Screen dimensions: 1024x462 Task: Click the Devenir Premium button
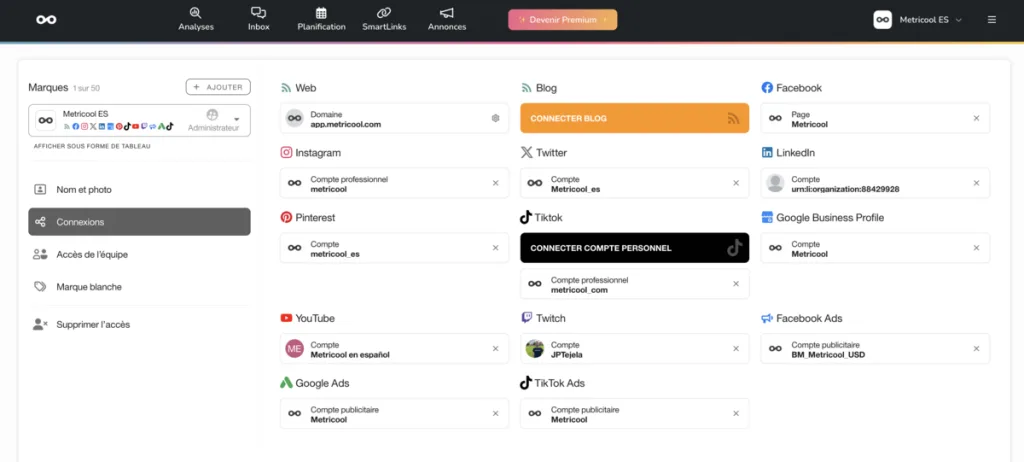pos(562,20)
